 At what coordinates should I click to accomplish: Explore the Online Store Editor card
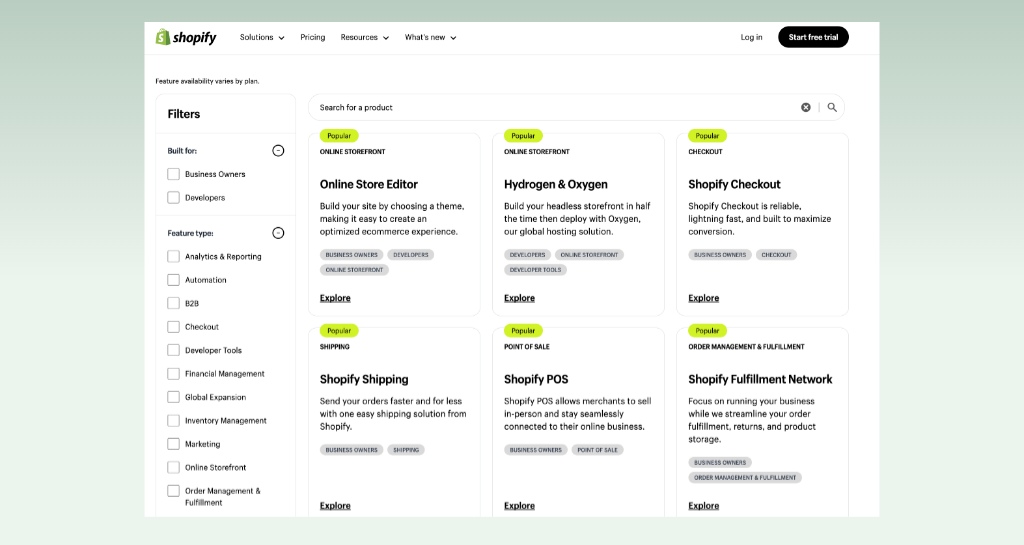pyautogui.click(x=335, y=298)
